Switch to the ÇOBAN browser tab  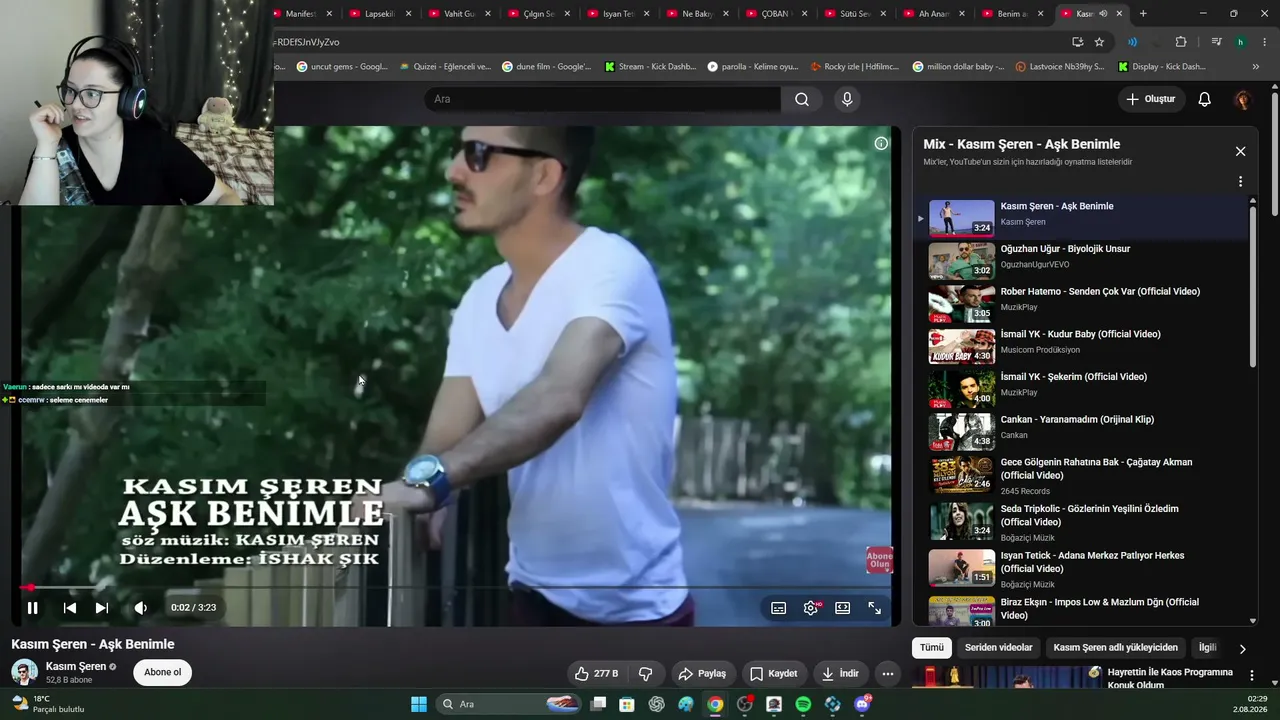[x=776, y=14]
